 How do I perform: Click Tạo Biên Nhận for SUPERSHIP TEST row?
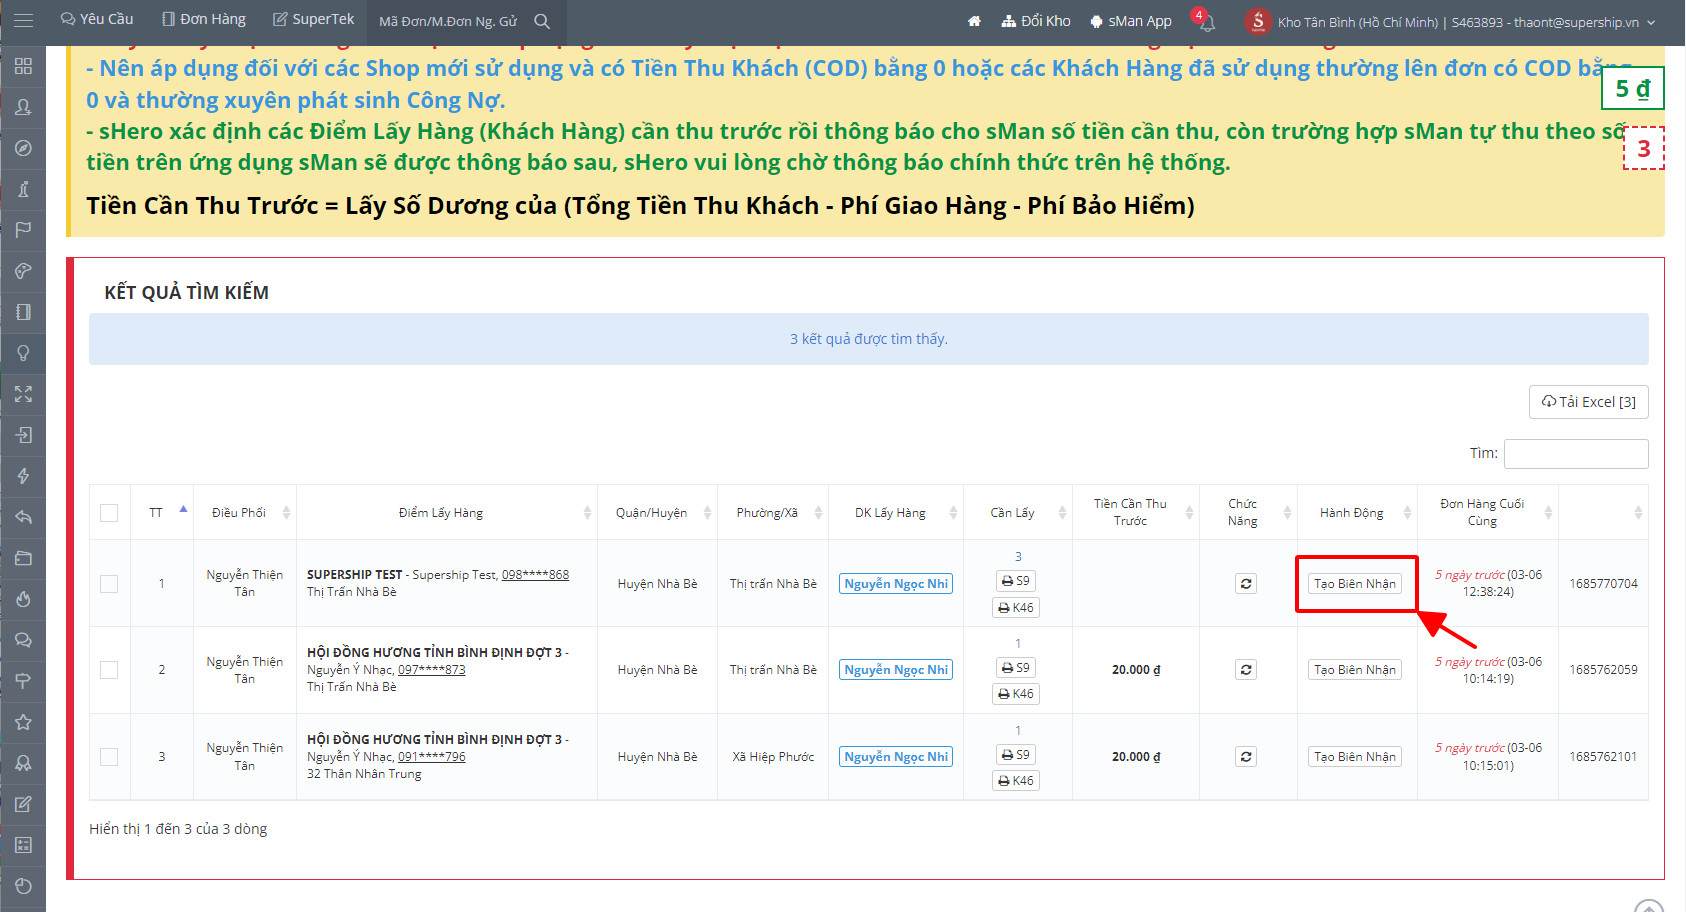[1355, 584]
